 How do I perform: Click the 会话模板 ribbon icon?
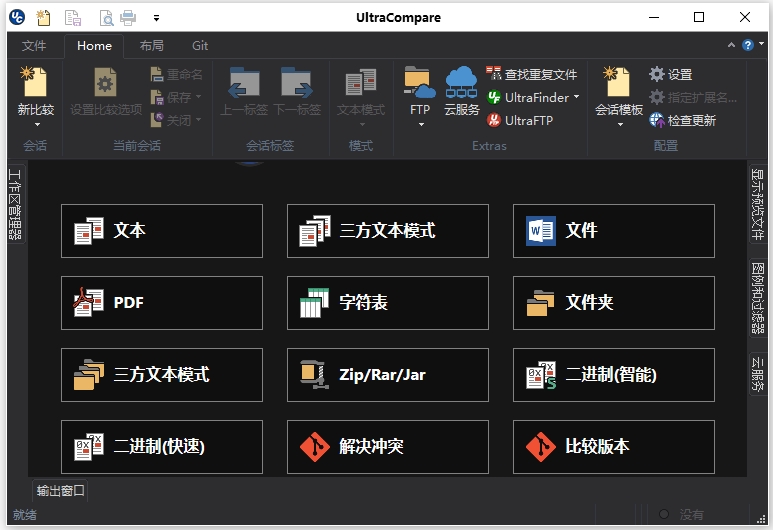(618, 82)
